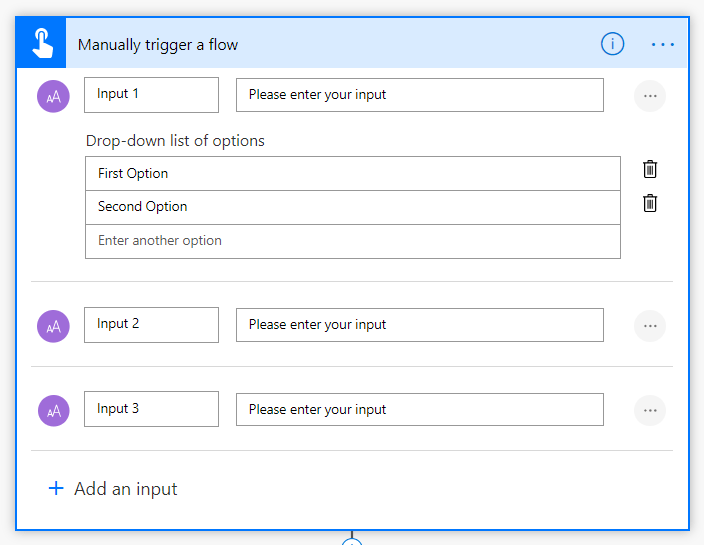
Task: Edit the Second Option field
Action: coord(353,207)
